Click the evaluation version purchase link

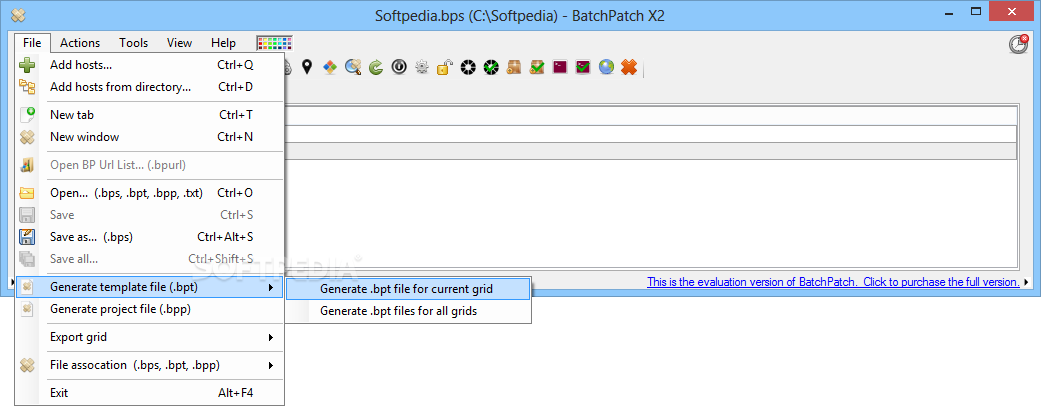(x=833, y=282)
